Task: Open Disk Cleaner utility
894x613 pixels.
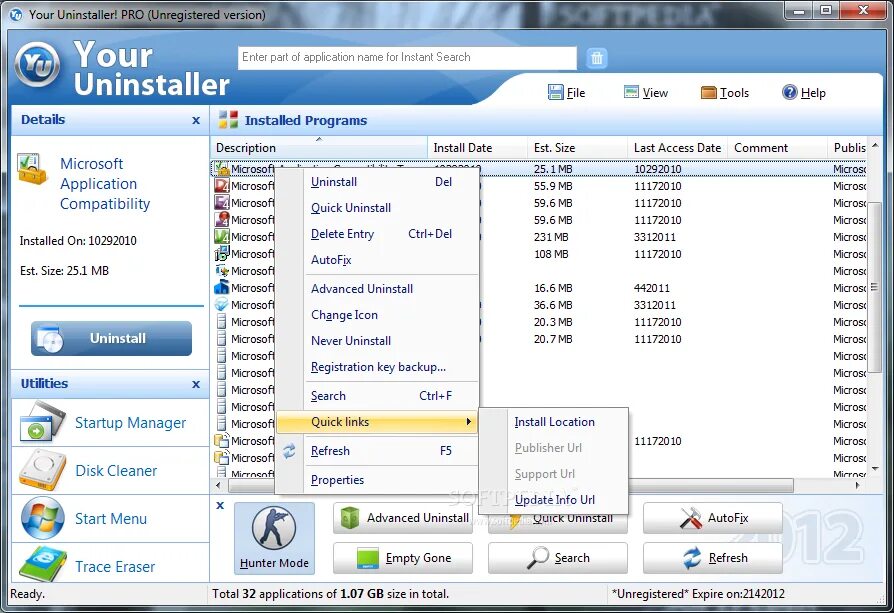Action: [110, 470]
